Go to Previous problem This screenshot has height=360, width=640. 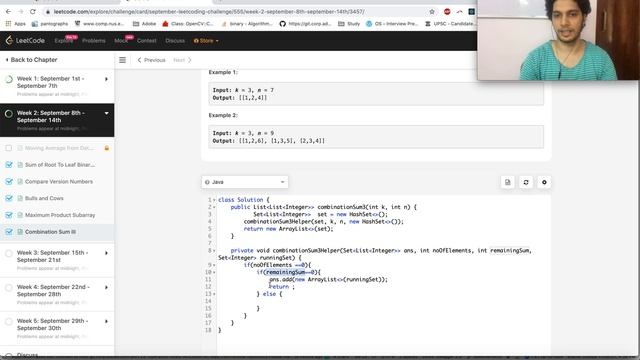coord(151,60)
